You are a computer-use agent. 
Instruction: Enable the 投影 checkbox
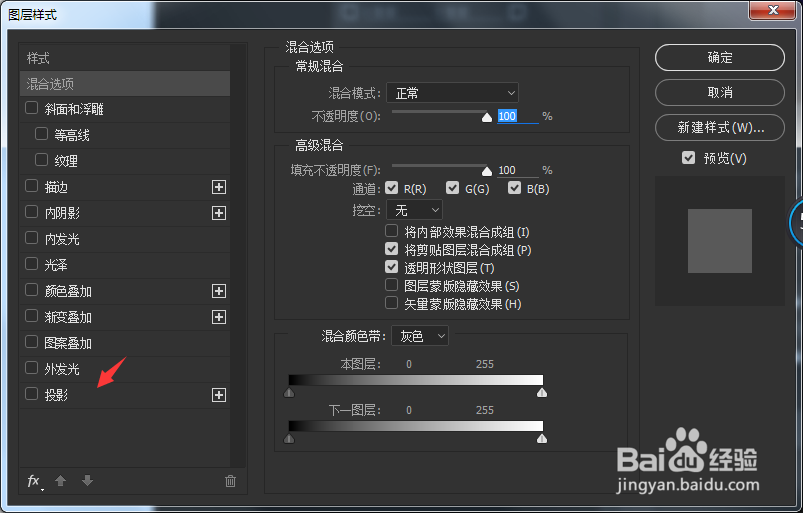[x=32, y=394]
